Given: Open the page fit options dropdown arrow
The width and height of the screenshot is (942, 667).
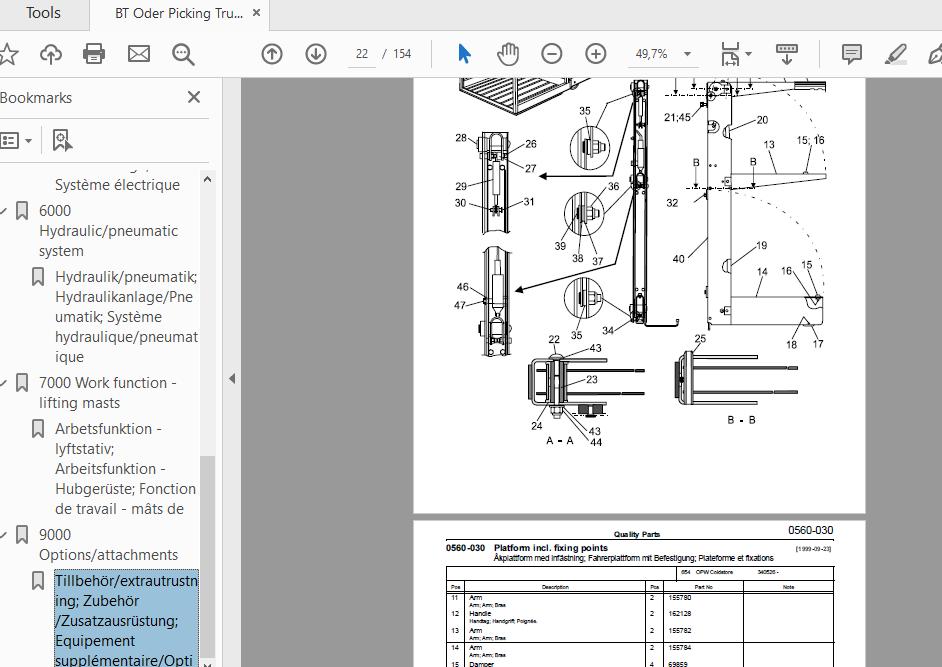Looking at the screenshot, I should click(749, 54).
